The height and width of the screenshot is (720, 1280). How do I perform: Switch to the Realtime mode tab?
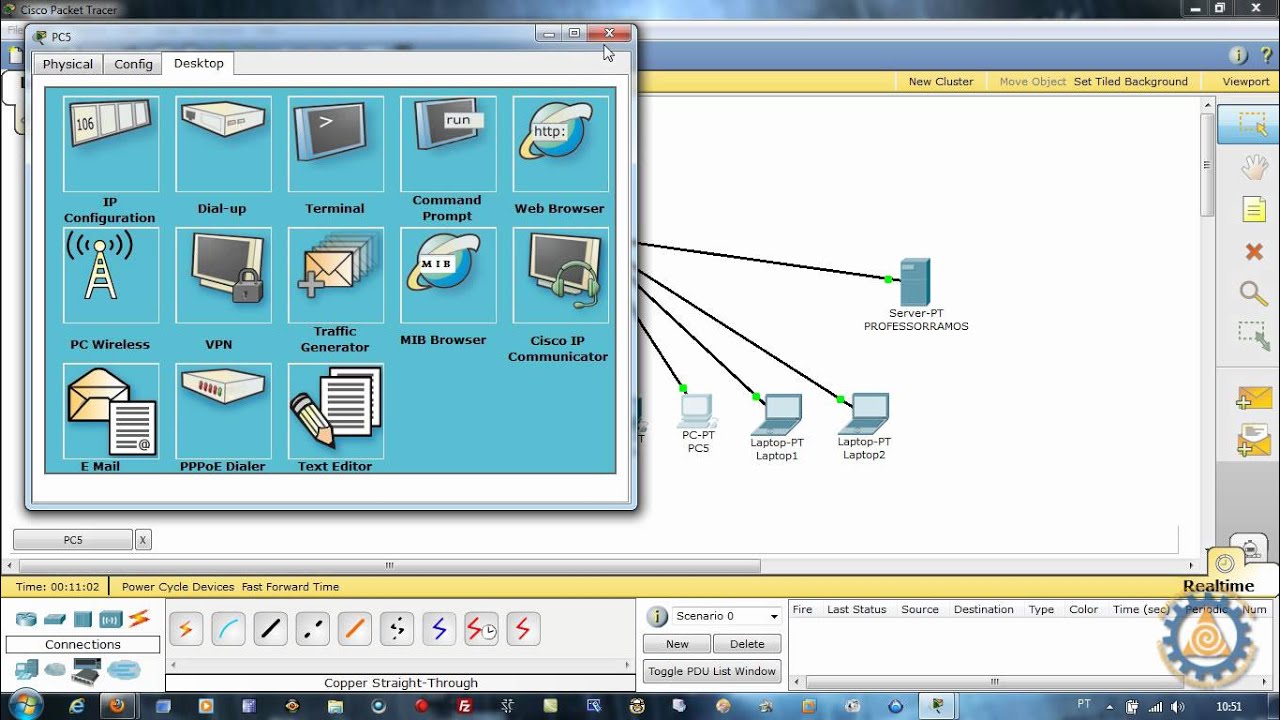point(1218,586)
